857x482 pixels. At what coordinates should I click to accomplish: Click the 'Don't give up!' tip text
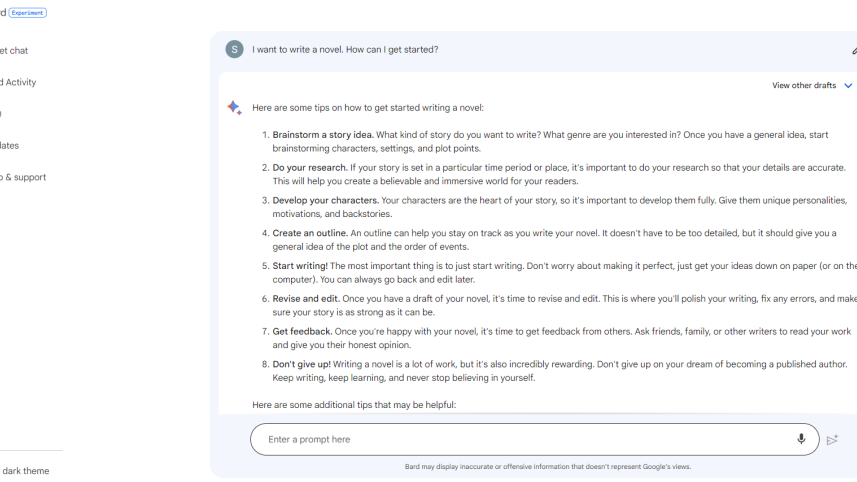point(300,364)
